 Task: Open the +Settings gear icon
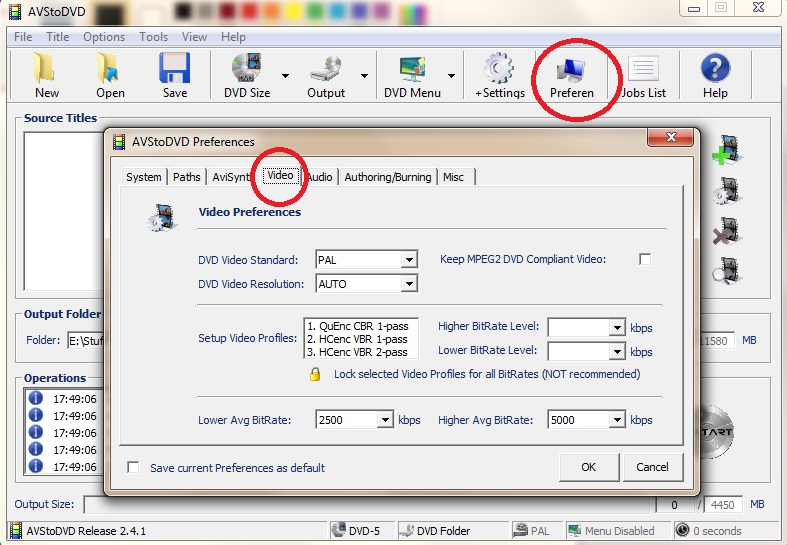click(x=499, y=69)
